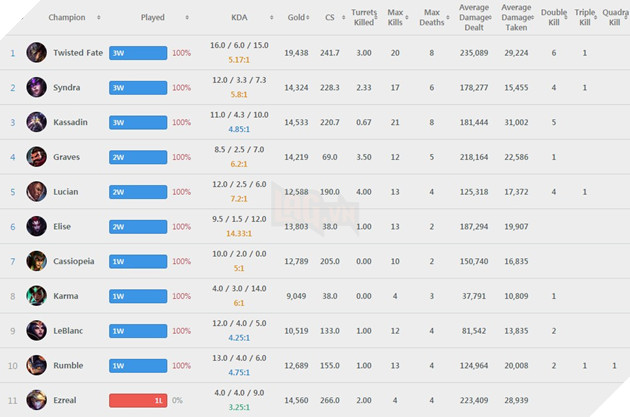This screenshot has width=630, height=417.
Task: Select Twisted Fate's double kill value 6
Action: coord(554,53)
